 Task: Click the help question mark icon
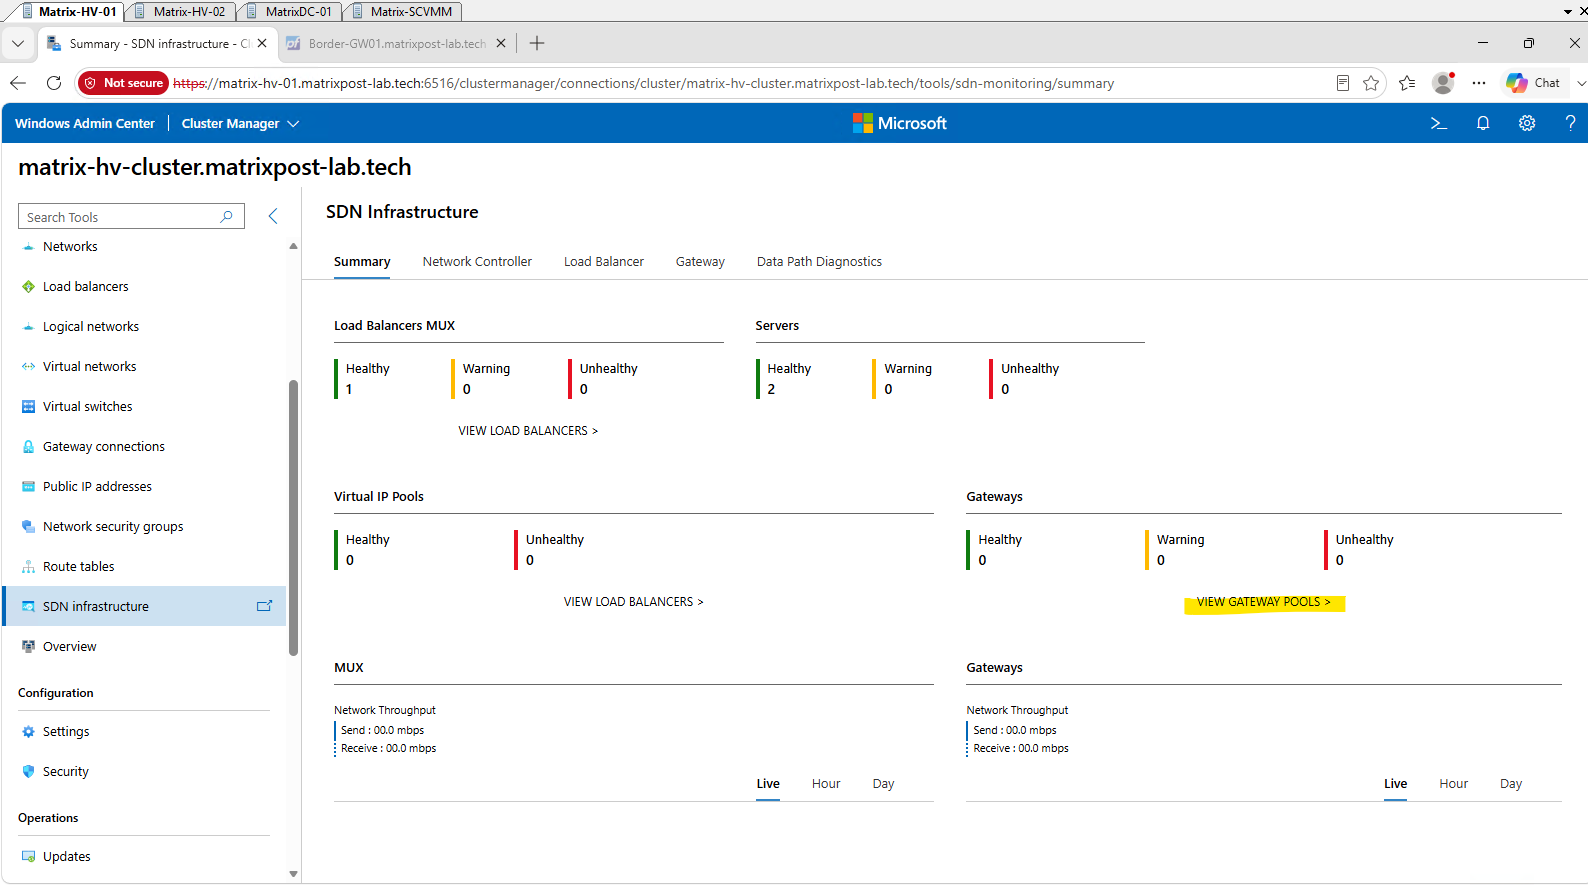(x=1570, y=123)
